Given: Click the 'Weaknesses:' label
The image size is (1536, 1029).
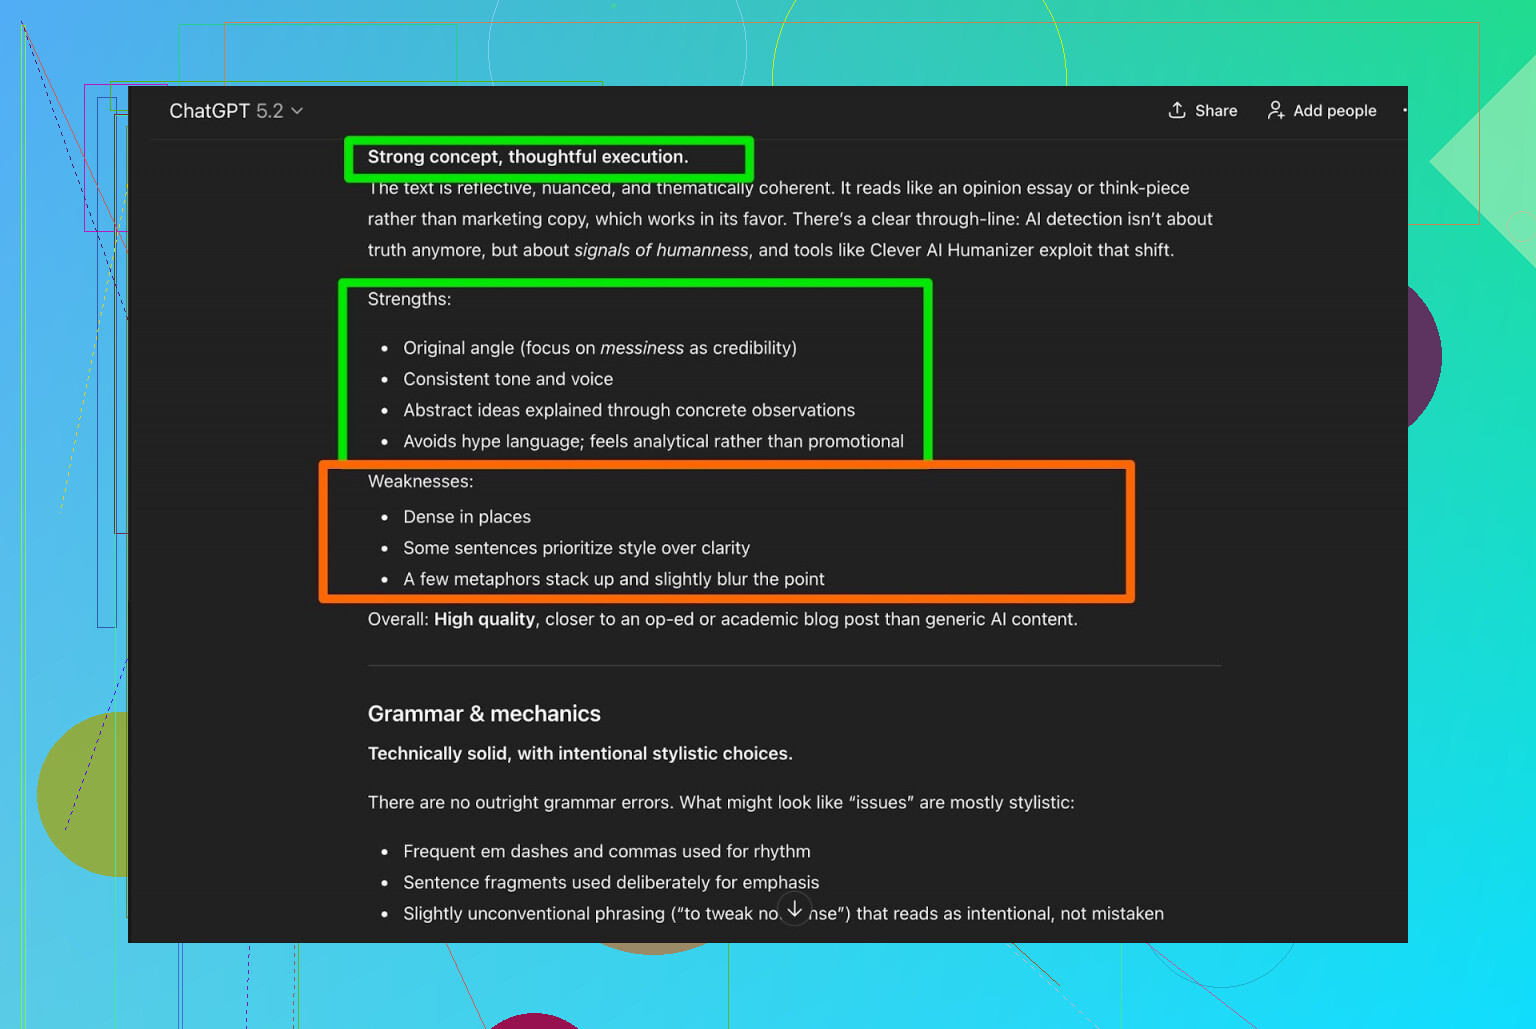Looking at the screenshot, I should (420, 481).
